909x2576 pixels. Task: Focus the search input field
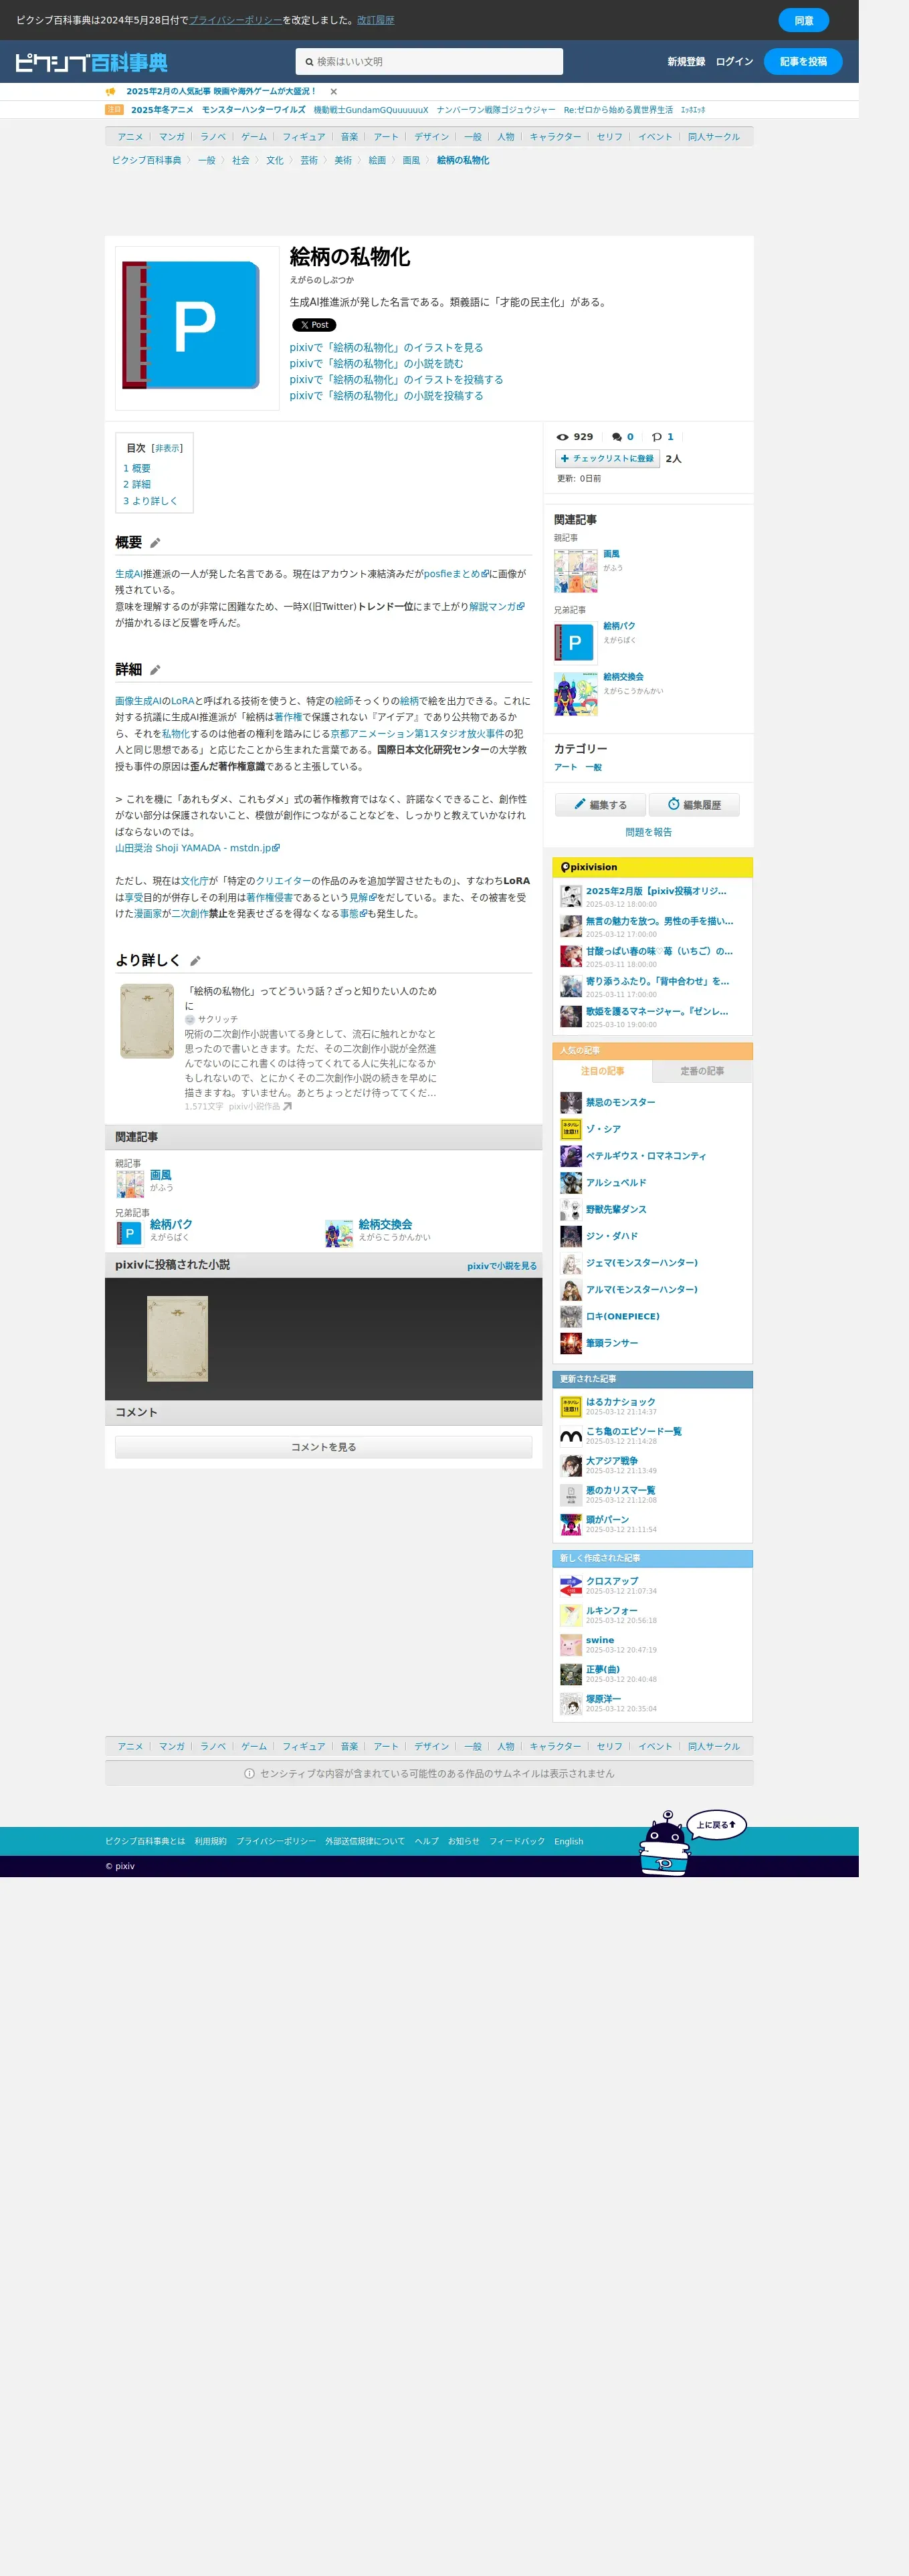pos(429,62)
